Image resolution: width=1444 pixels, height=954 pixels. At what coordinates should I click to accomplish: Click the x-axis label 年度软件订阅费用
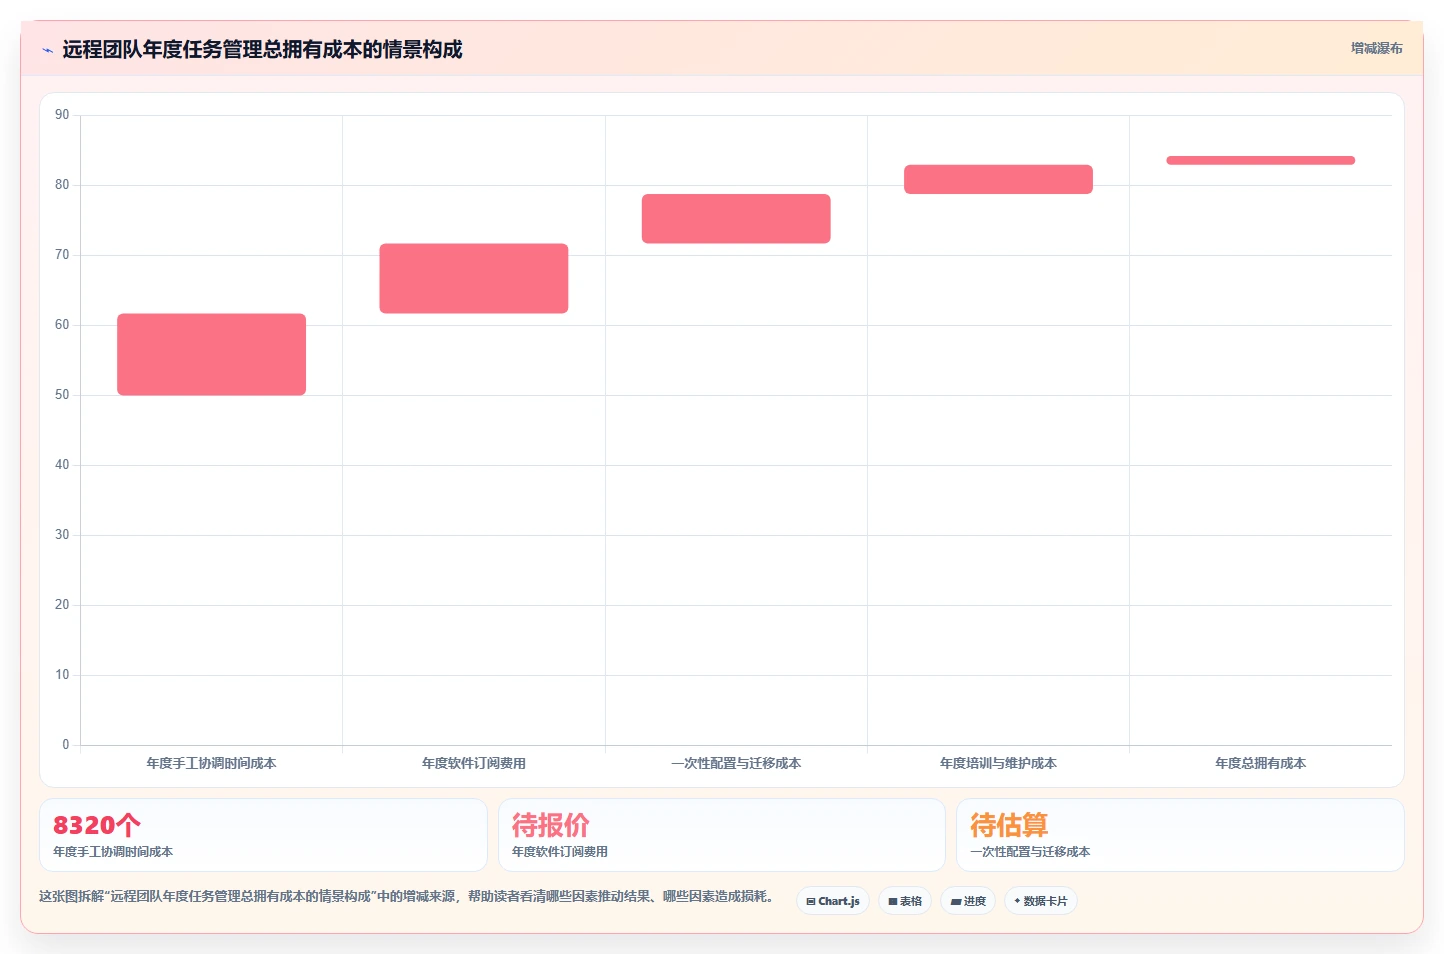[x=474, y=763]
